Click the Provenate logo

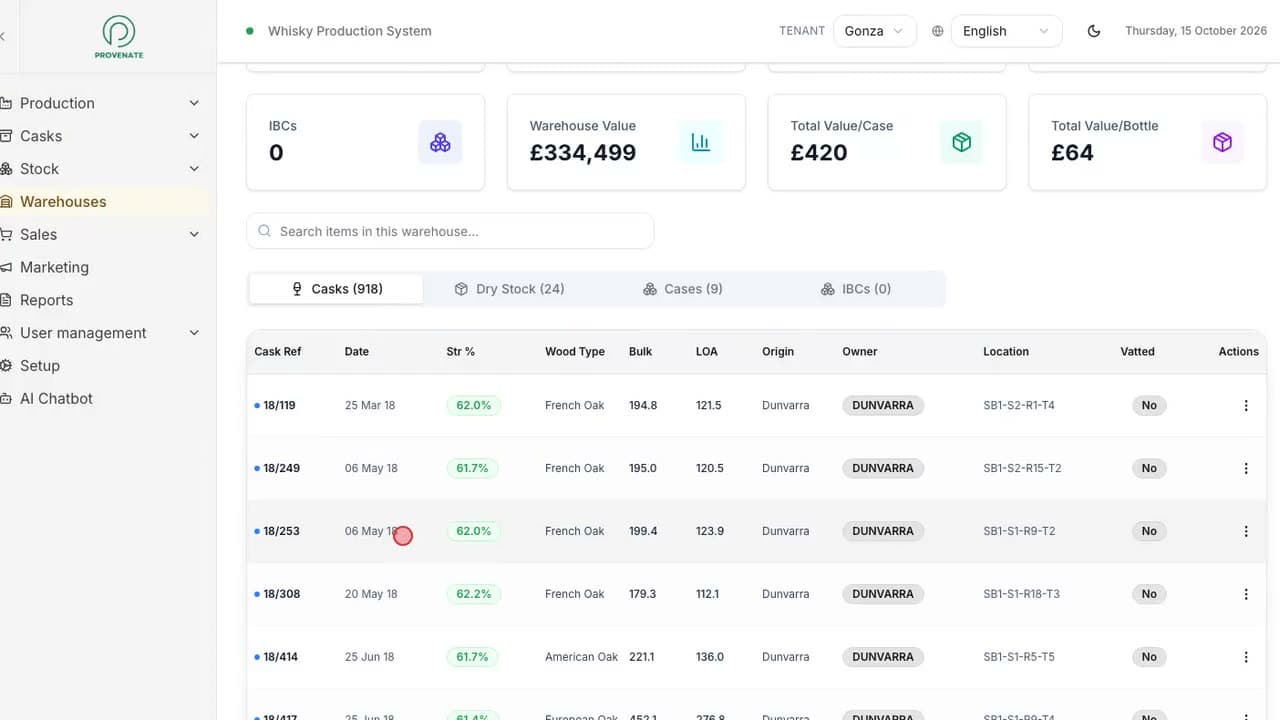(x=120, y=36)
